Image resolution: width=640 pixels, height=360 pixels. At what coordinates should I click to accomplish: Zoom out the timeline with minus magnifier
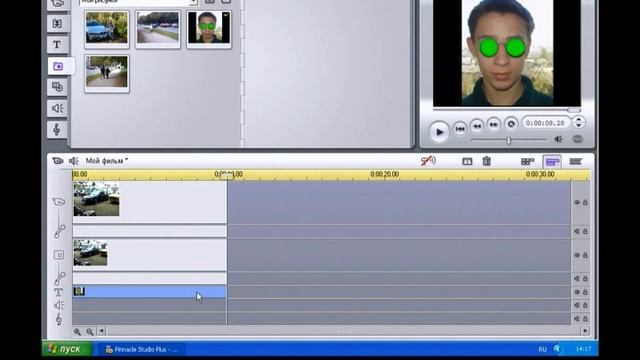90,332
